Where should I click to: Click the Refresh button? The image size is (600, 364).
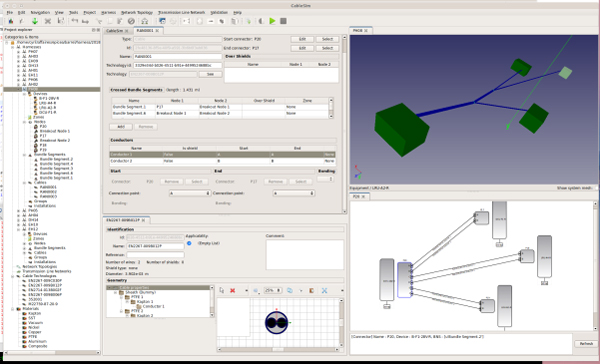pos(586,344)
